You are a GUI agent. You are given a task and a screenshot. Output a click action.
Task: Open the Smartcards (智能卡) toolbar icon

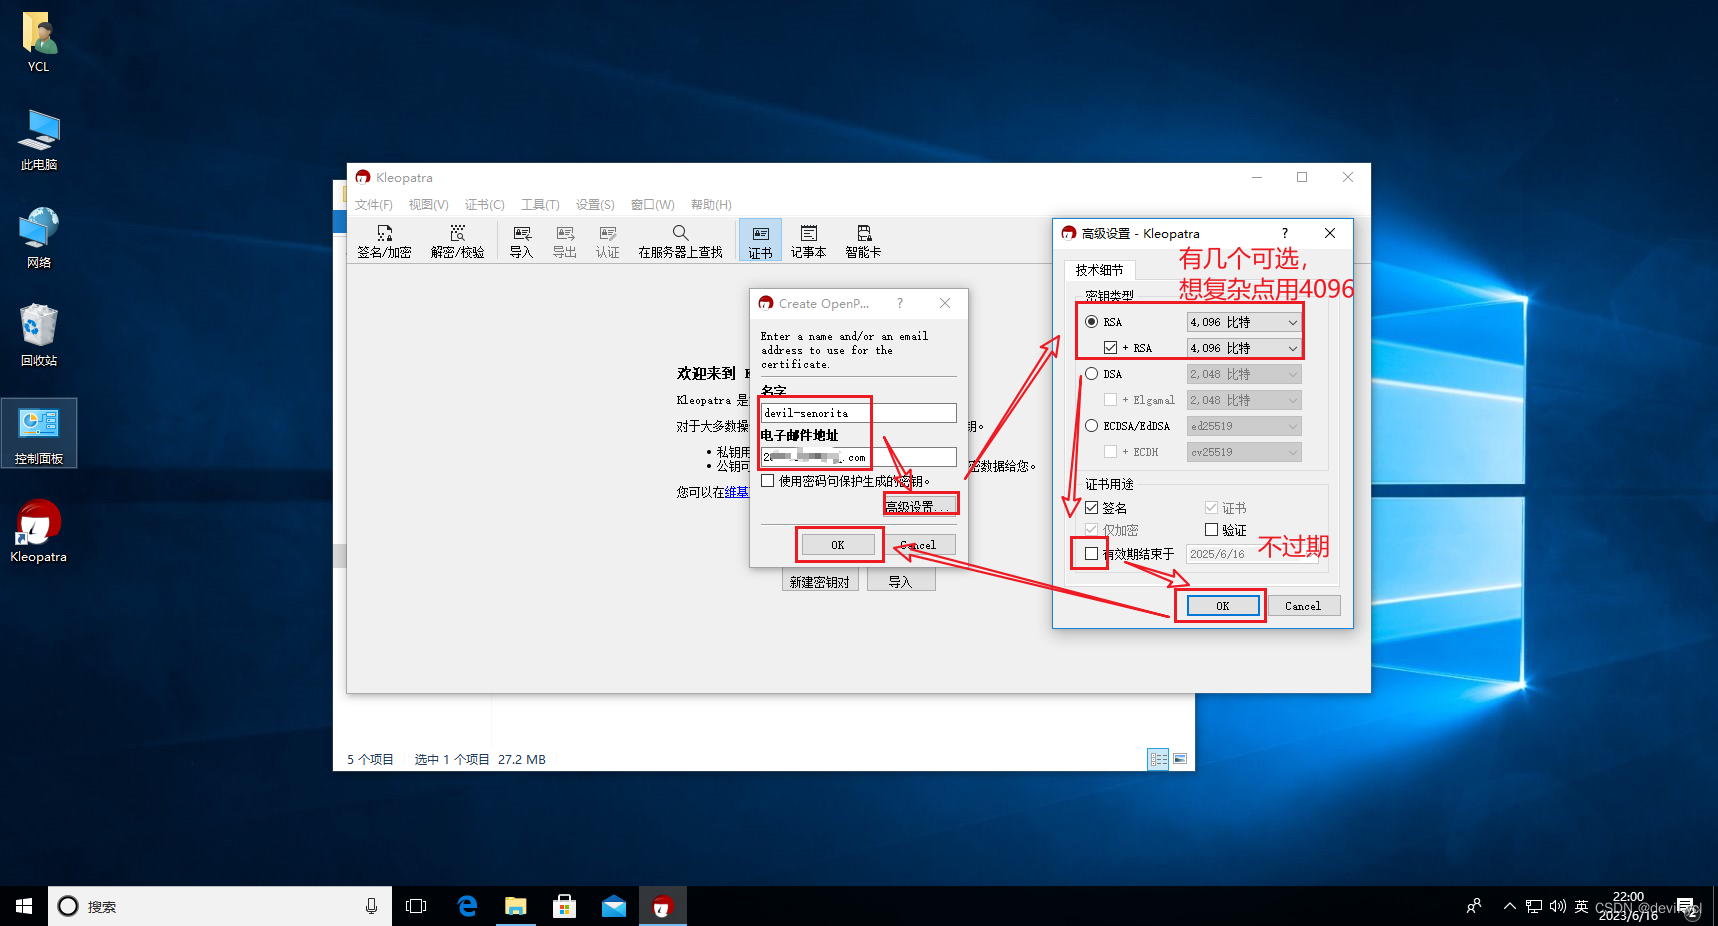pos(863,242)
